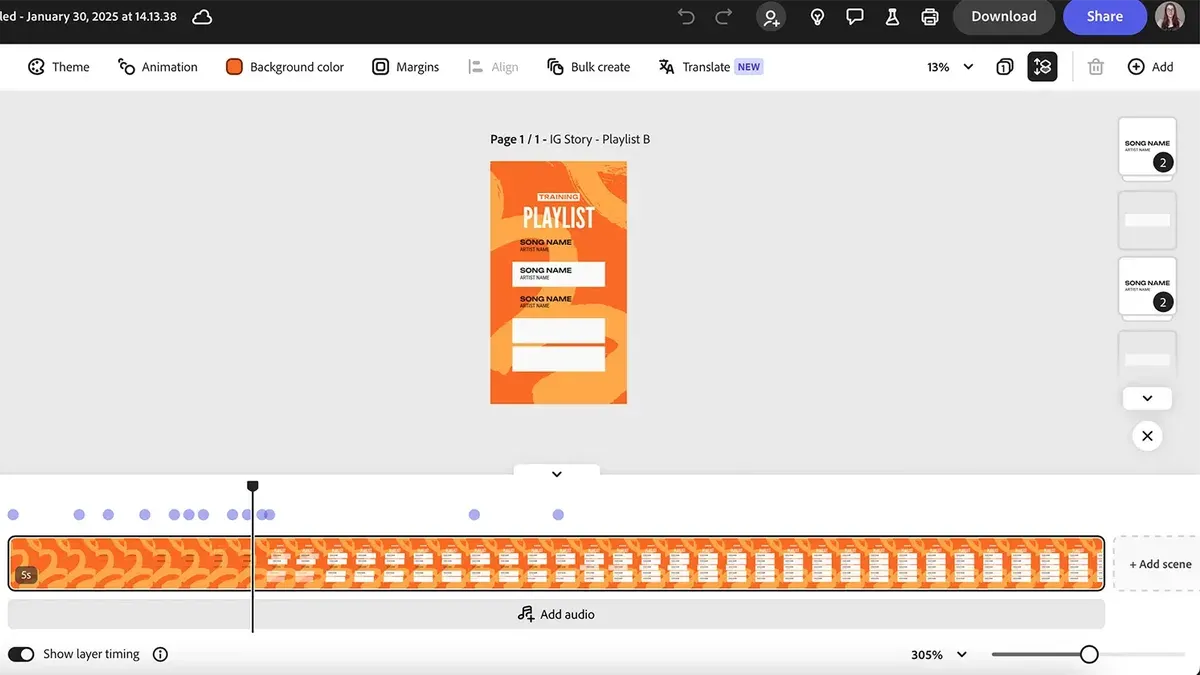Open the lightbulb tips icon
Screen dimensions: 1200x675
click(x=817, y=17)
